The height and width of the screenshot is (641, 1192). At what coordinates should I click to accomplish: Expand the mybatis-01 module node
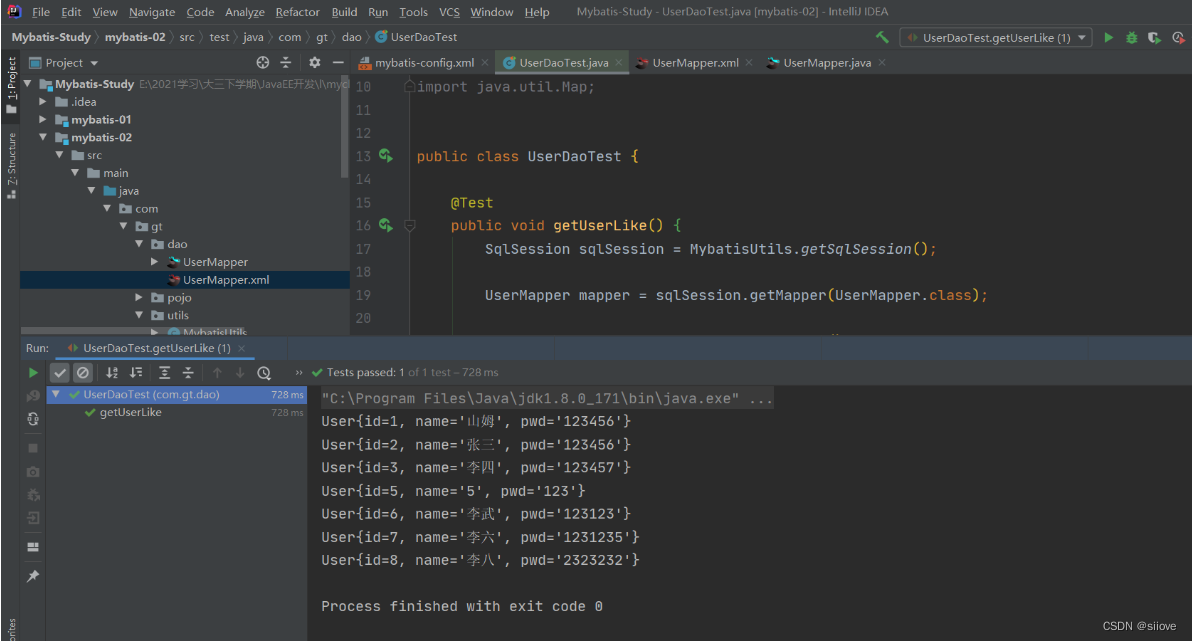43,119
